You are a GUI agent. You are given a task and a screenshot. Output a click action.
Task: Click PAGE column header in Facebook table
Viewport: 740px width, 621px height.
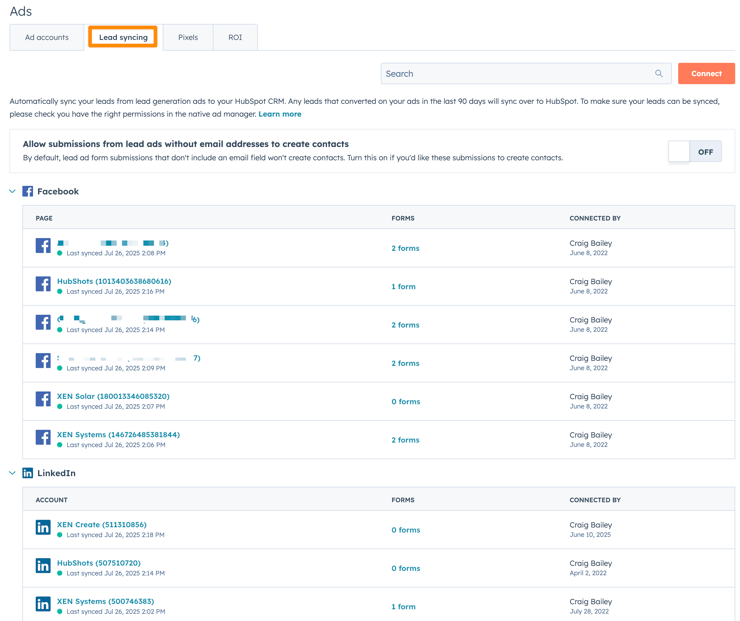tap(44, 218)
